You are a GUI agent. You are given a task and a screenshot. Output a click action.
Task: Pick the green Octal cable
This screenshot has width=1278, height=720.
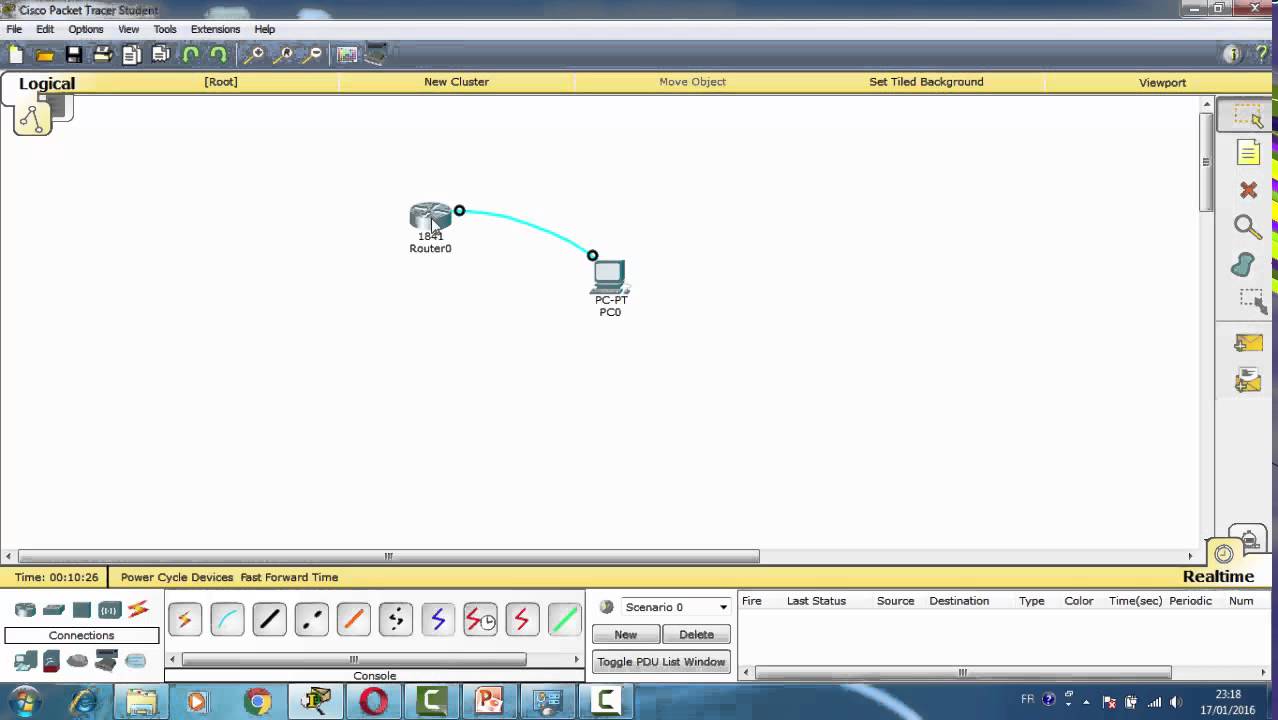tap(564, 620)
